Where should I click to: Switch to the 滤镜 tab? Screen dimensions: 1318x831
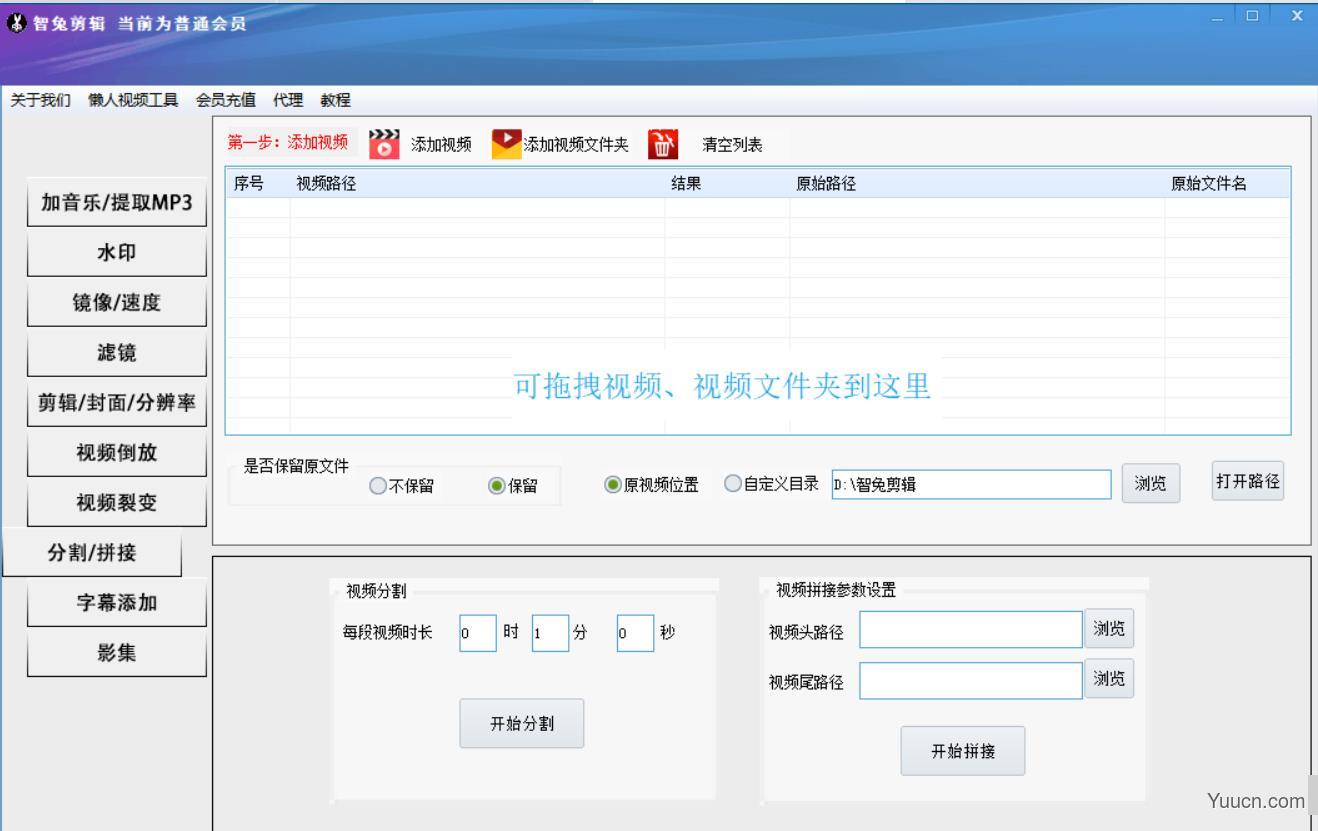click(116, 353)
